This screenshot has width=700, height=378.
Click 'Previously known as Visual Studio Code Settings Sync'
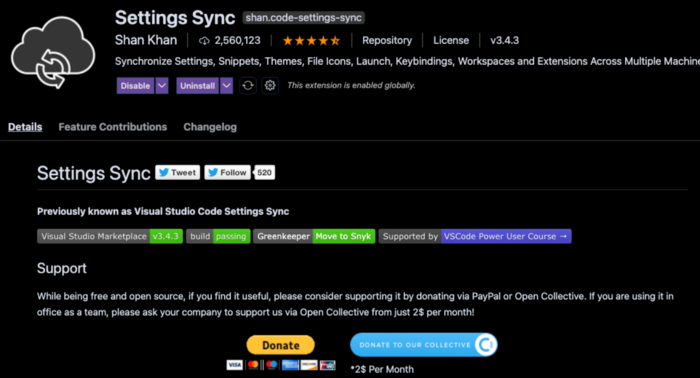(163, 212)
